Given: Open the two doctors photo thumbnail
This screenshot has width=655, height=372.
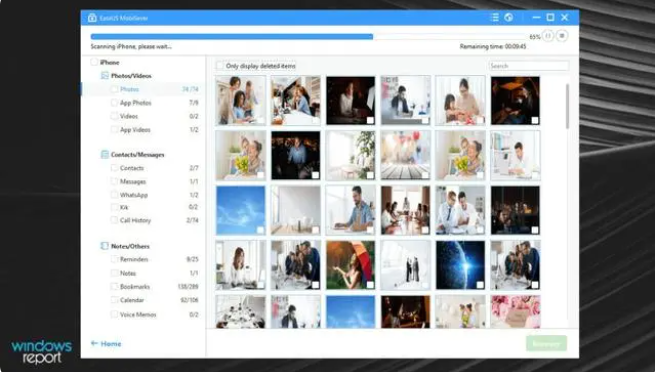Looking at the screenshot, I should [x=460, y=210].
